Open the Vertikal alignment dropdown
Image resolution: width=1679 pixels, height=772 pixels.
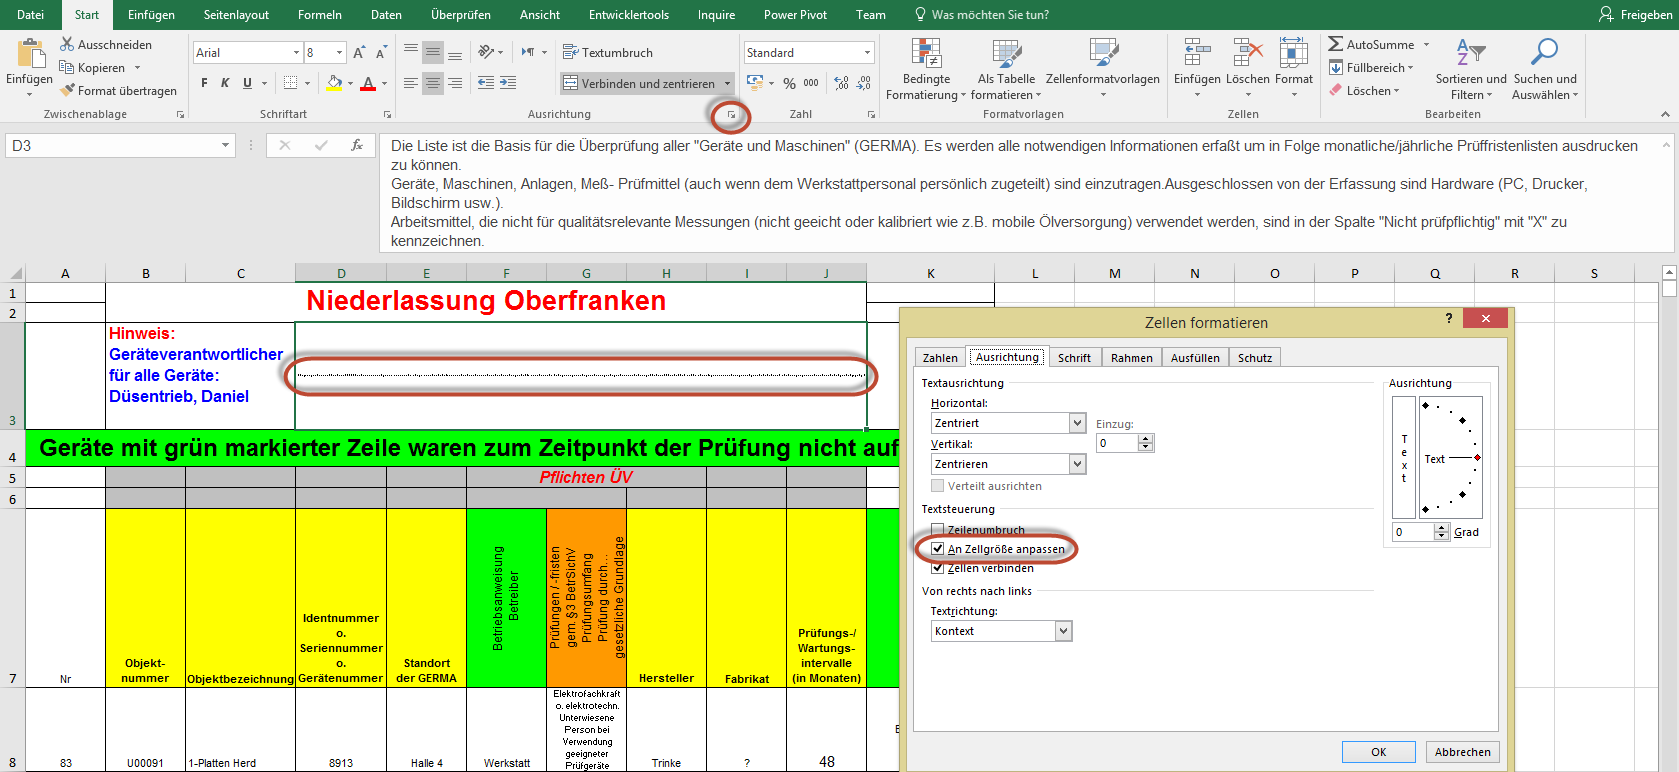[x=1077, y=464]
